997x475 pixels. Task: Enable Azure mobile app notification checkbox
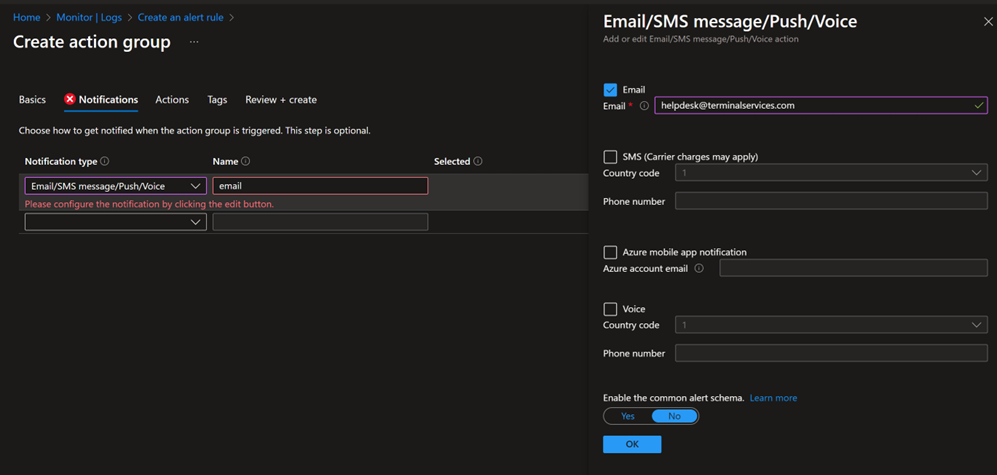[610, 252]
